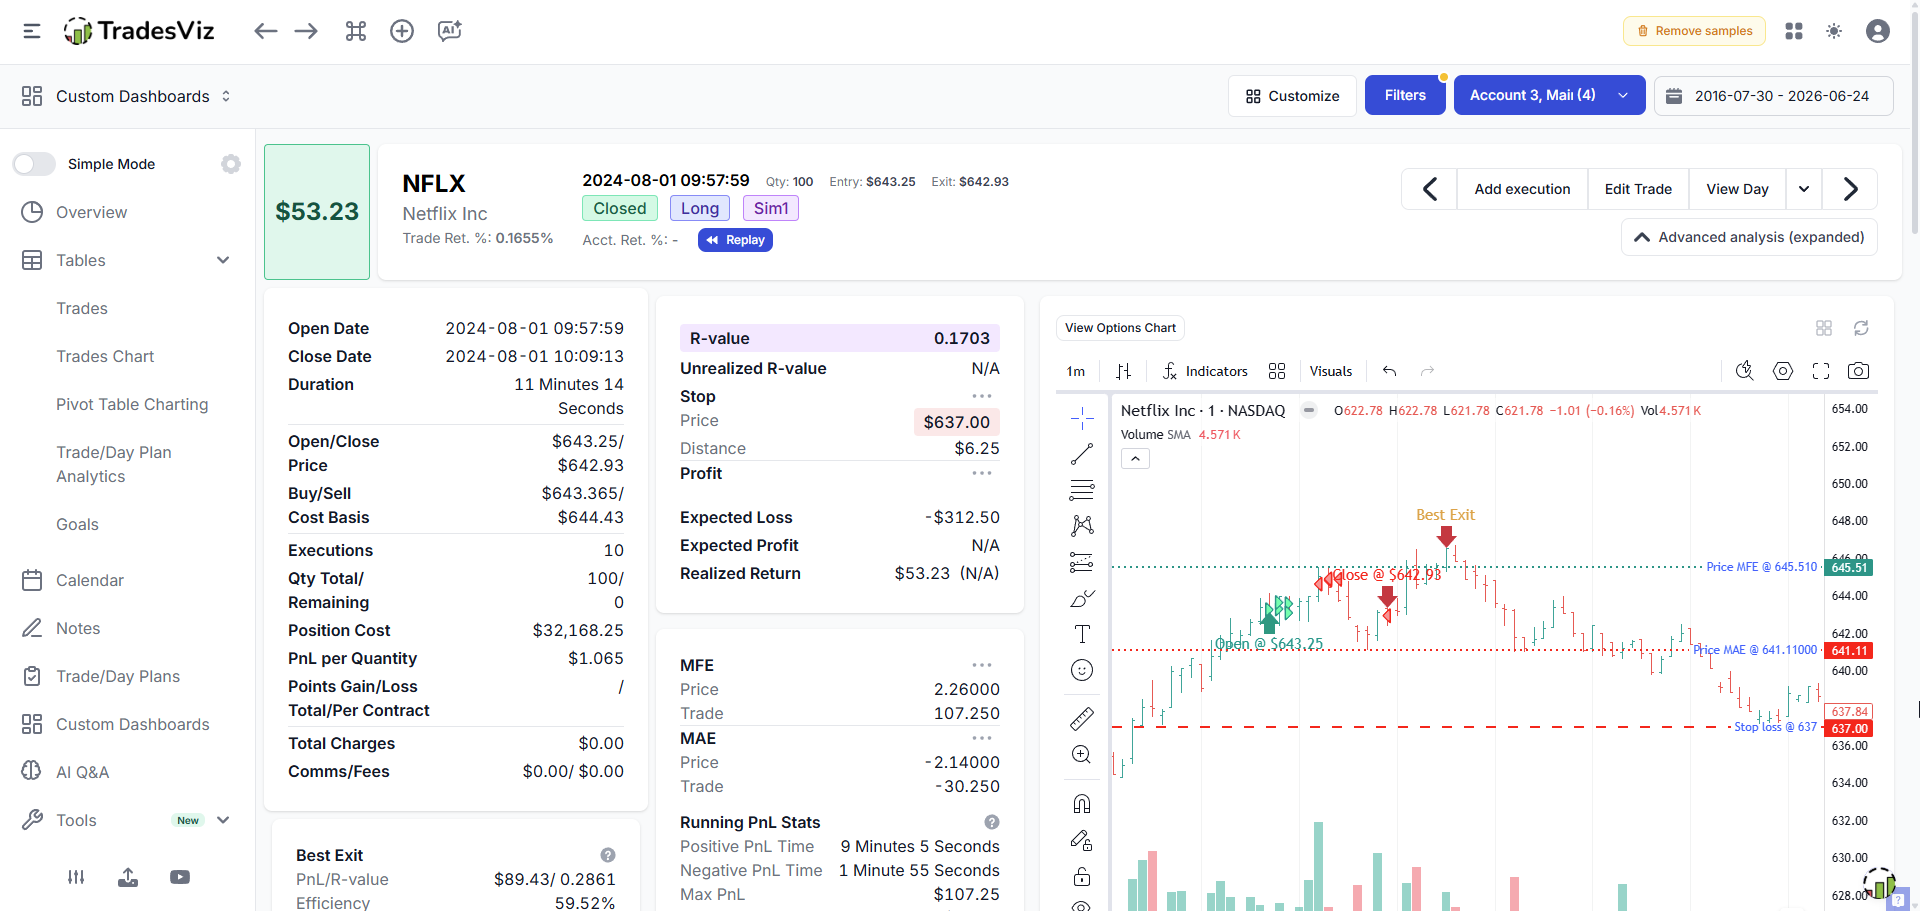Screen dimensions: 1920x911
Task: Click View Options Chart button
Action: click(1120, 328)
